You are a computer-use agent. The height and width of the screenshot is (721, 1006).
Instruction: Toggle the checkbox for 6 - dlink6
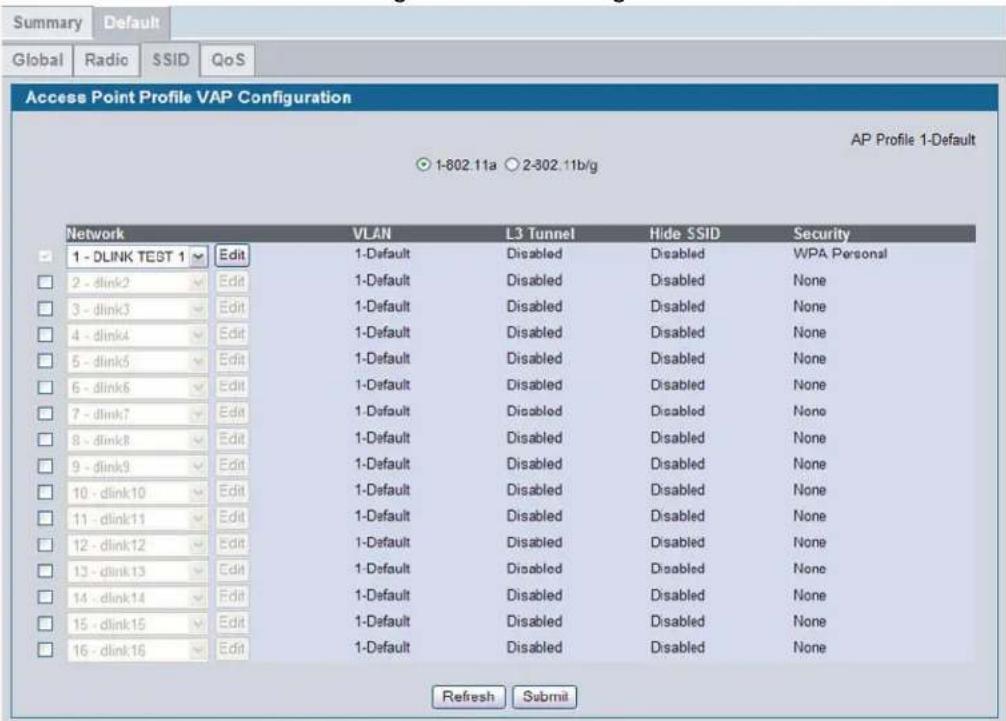45,387
